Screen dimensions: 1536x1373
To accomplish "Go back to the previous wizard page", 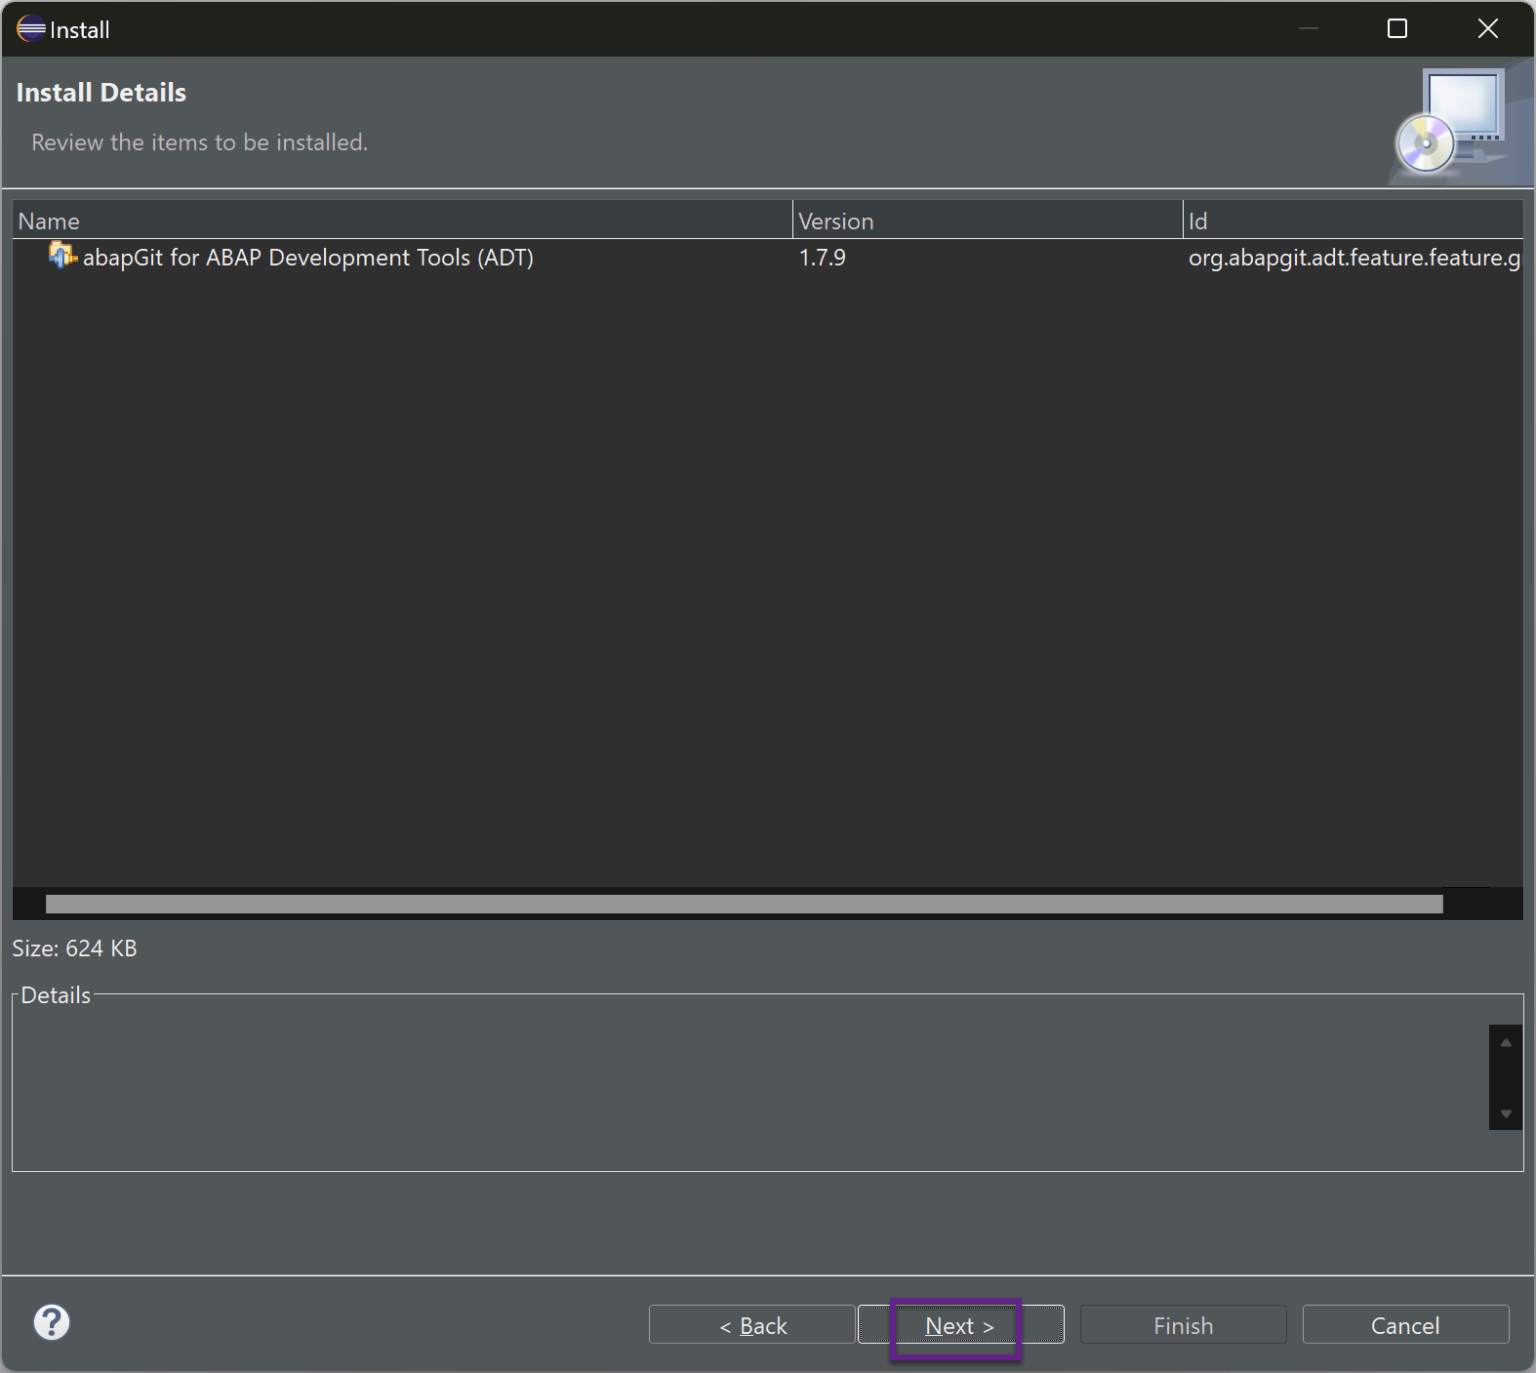I will 752,1324.
